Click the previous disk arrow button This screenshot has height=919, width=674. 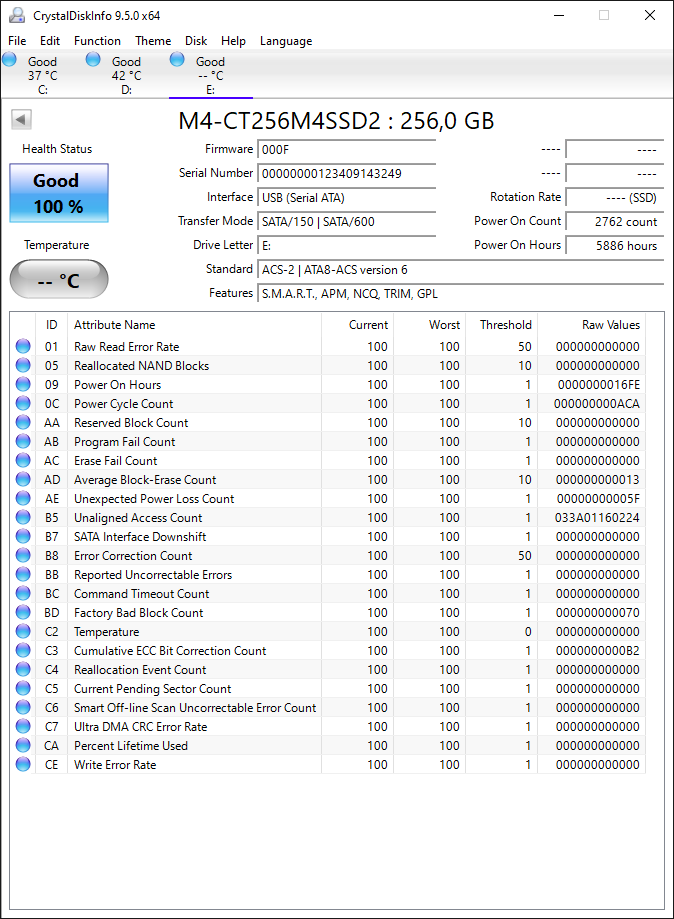[x=21, y=120]
